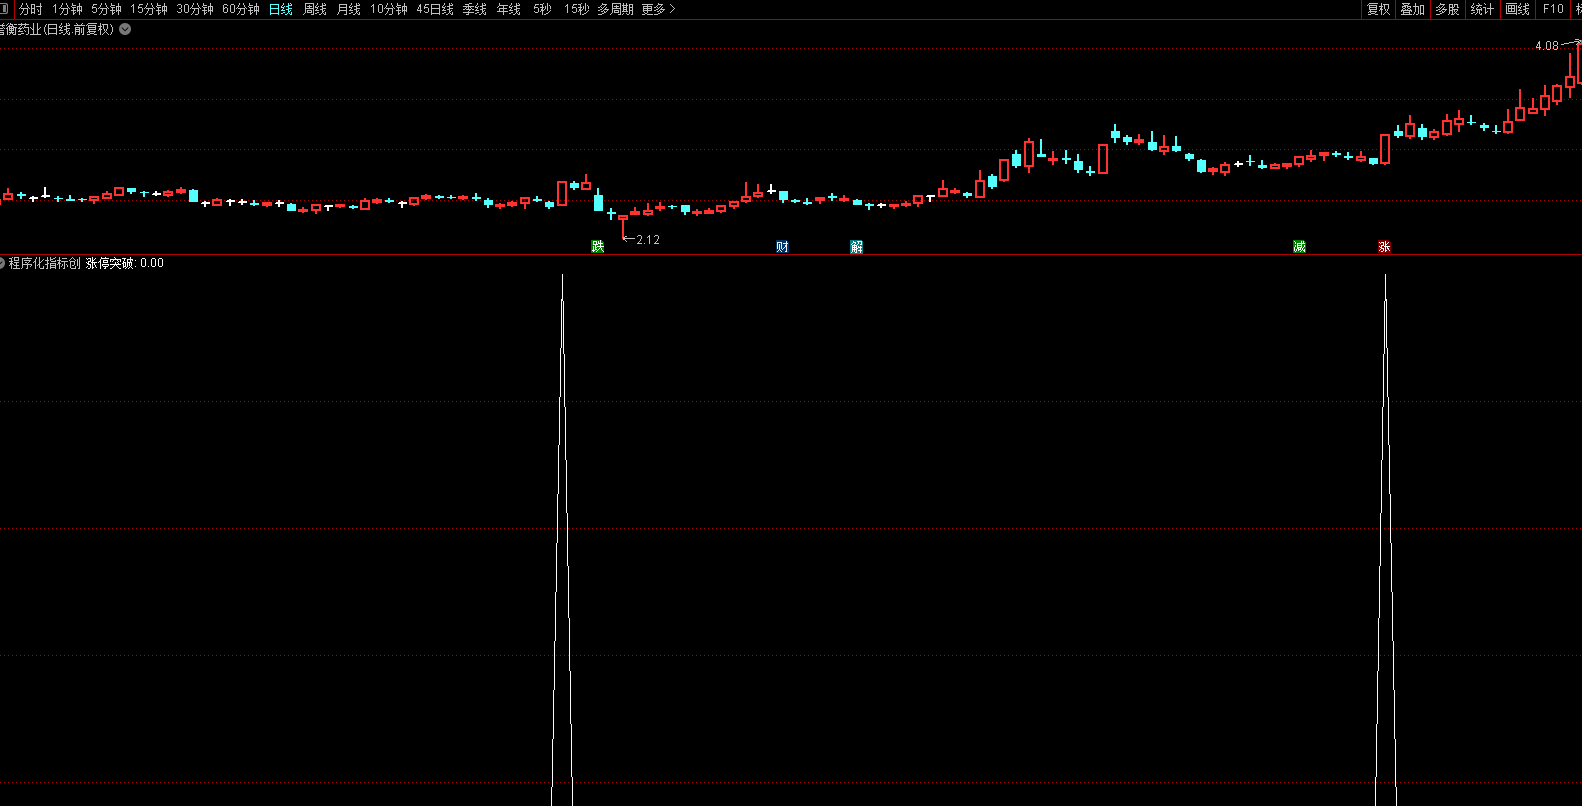This screenshot has height=806, width=1582.
Task: Open the stock title dropdown arrow
Action: pyautogui.click(x=125, y=29)
